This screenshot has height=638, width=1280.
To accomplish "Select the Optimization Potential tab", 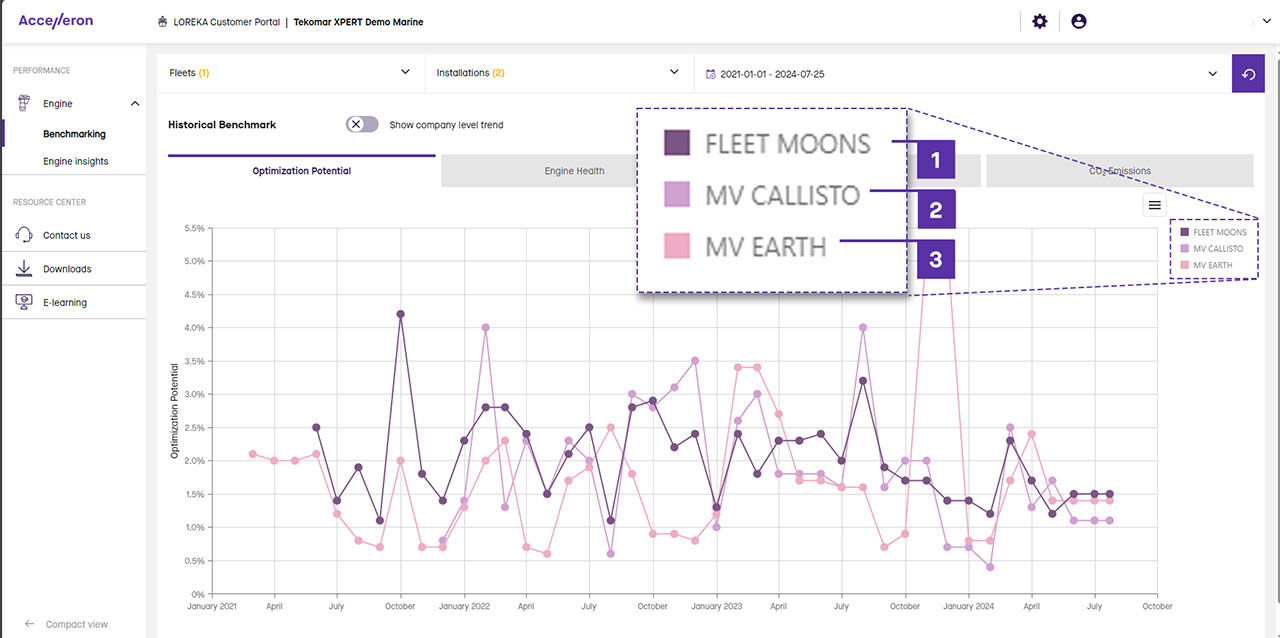I will click(x=302, y=171).
